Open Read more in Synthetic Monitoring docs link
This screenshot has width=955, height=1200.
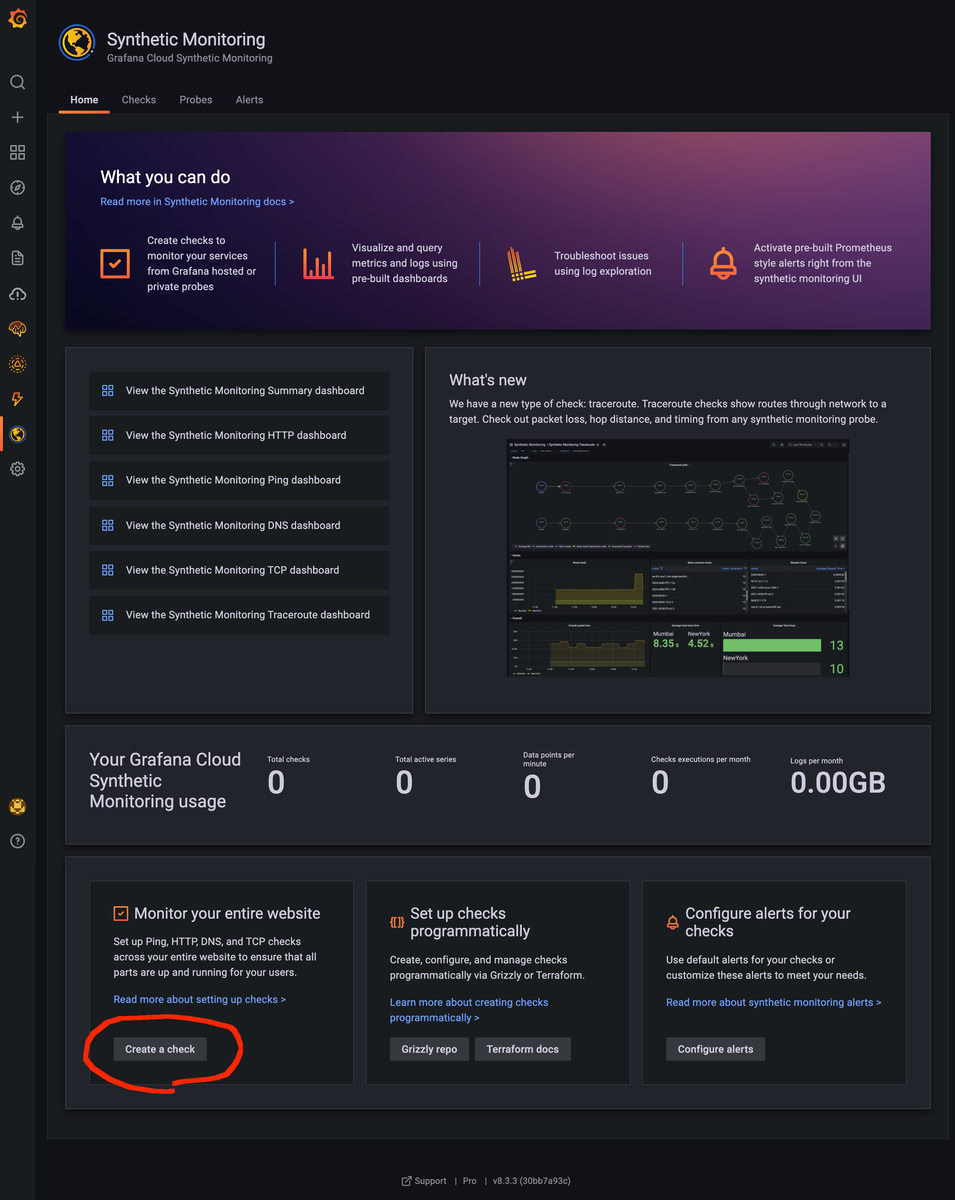(197, 202)
